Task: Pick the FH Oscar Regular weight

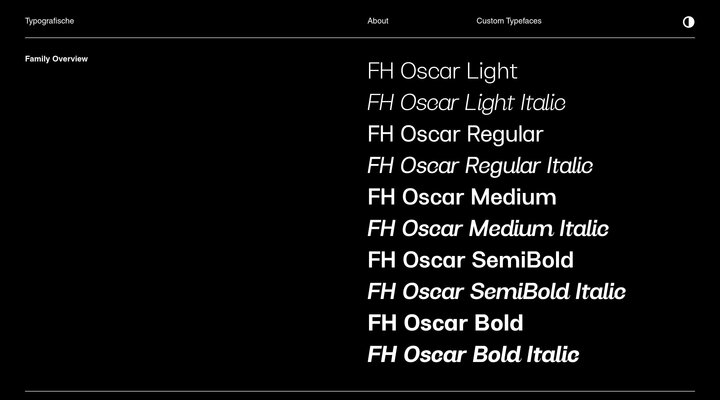Action: pos(455,134)
